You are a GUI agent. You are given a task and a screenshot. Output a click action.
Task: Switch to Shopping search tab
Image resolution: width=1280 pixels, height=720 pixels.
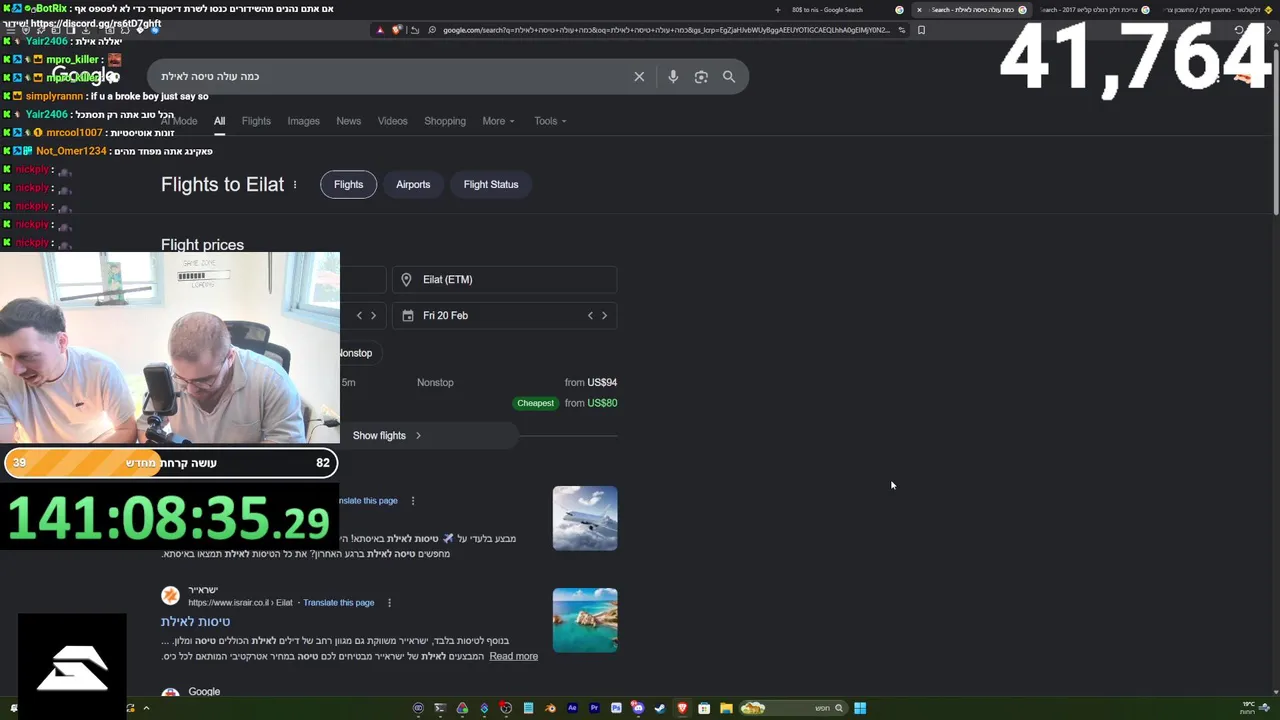(445, 121)
